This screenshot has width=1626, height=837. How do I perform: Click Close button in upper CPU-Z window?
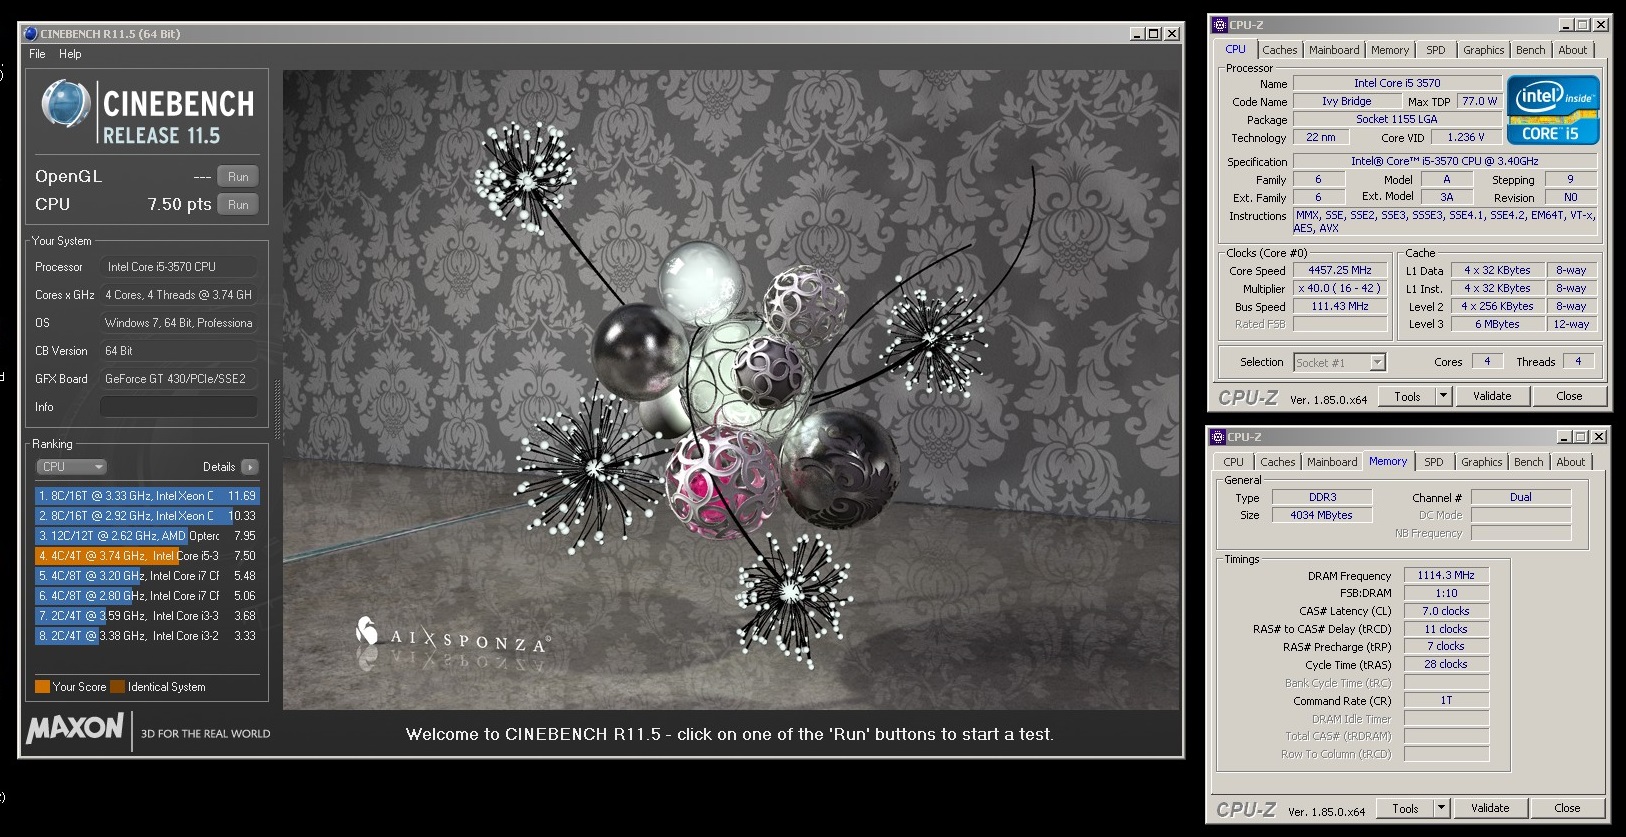(1569, 396)
